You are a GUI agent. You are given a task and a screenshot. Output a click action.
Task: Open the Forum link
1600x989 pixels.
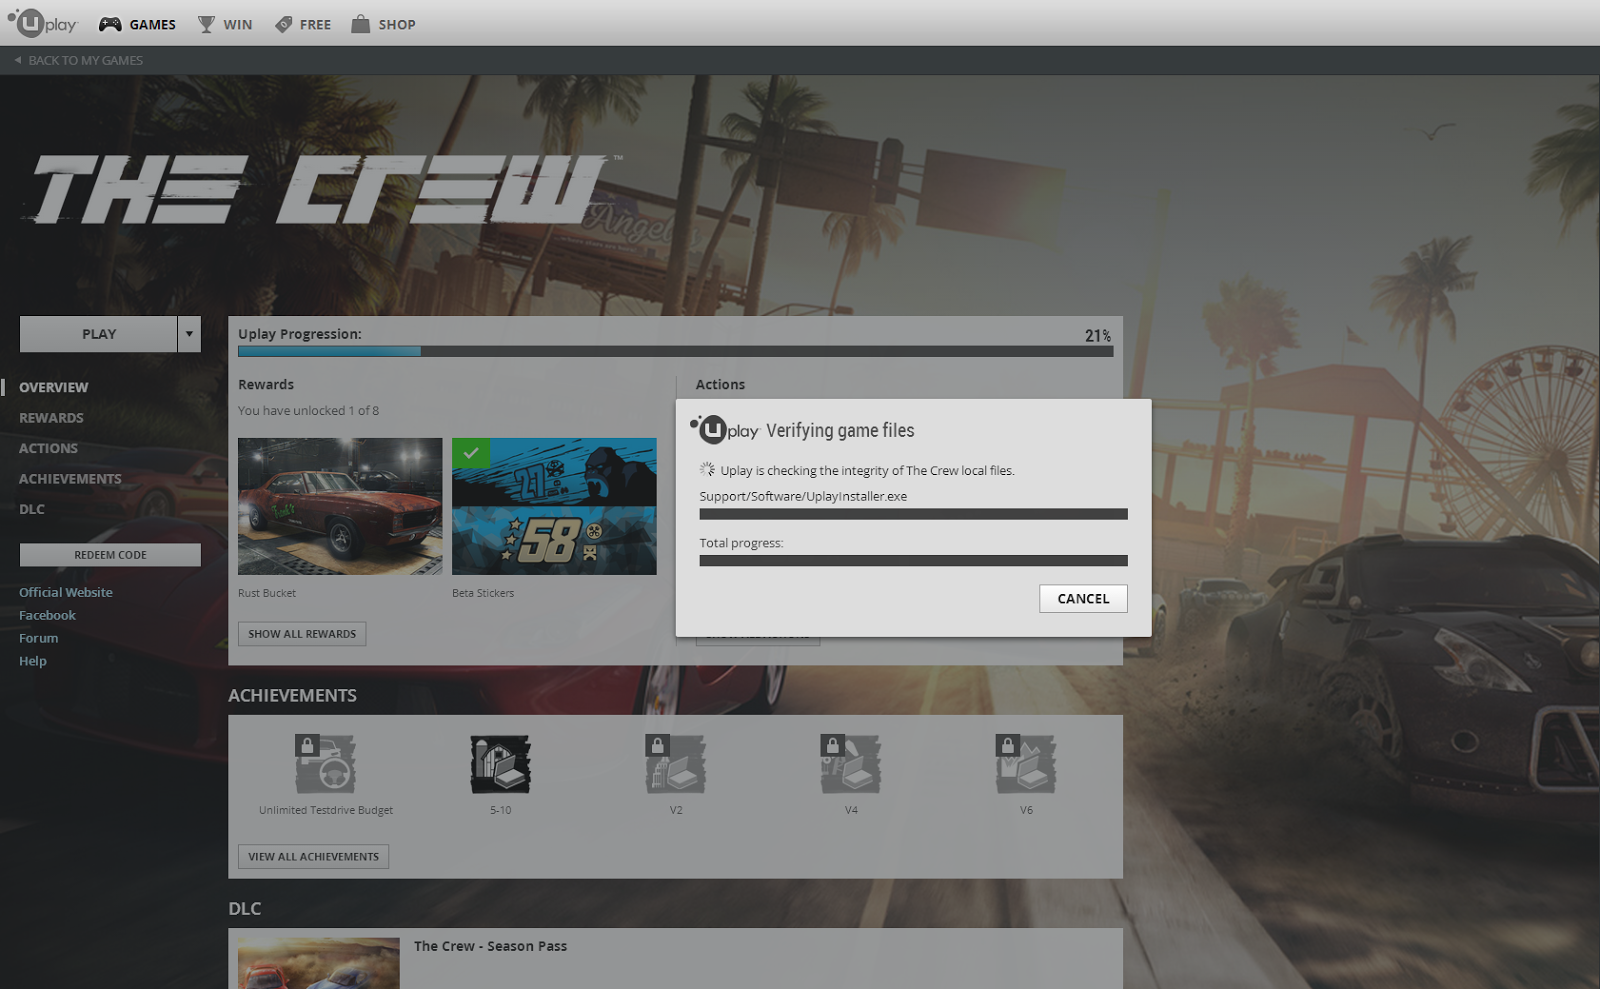click(39, 638)
